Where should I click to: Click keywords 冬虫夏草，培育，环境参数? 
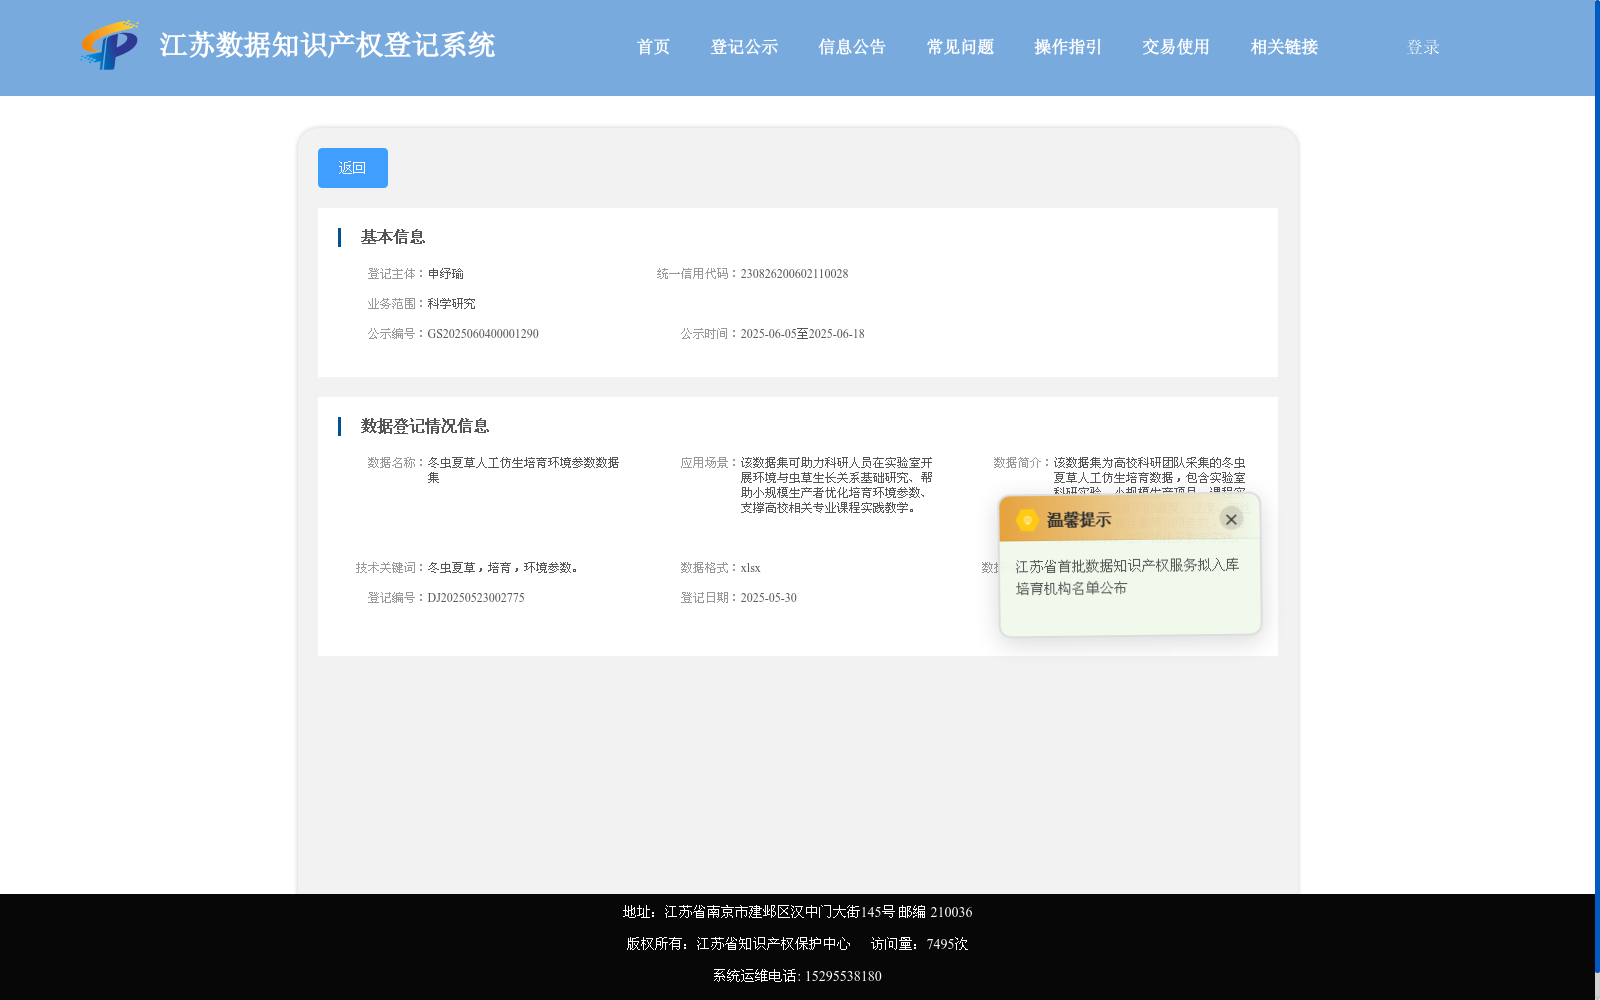click(x=503, y=568)
